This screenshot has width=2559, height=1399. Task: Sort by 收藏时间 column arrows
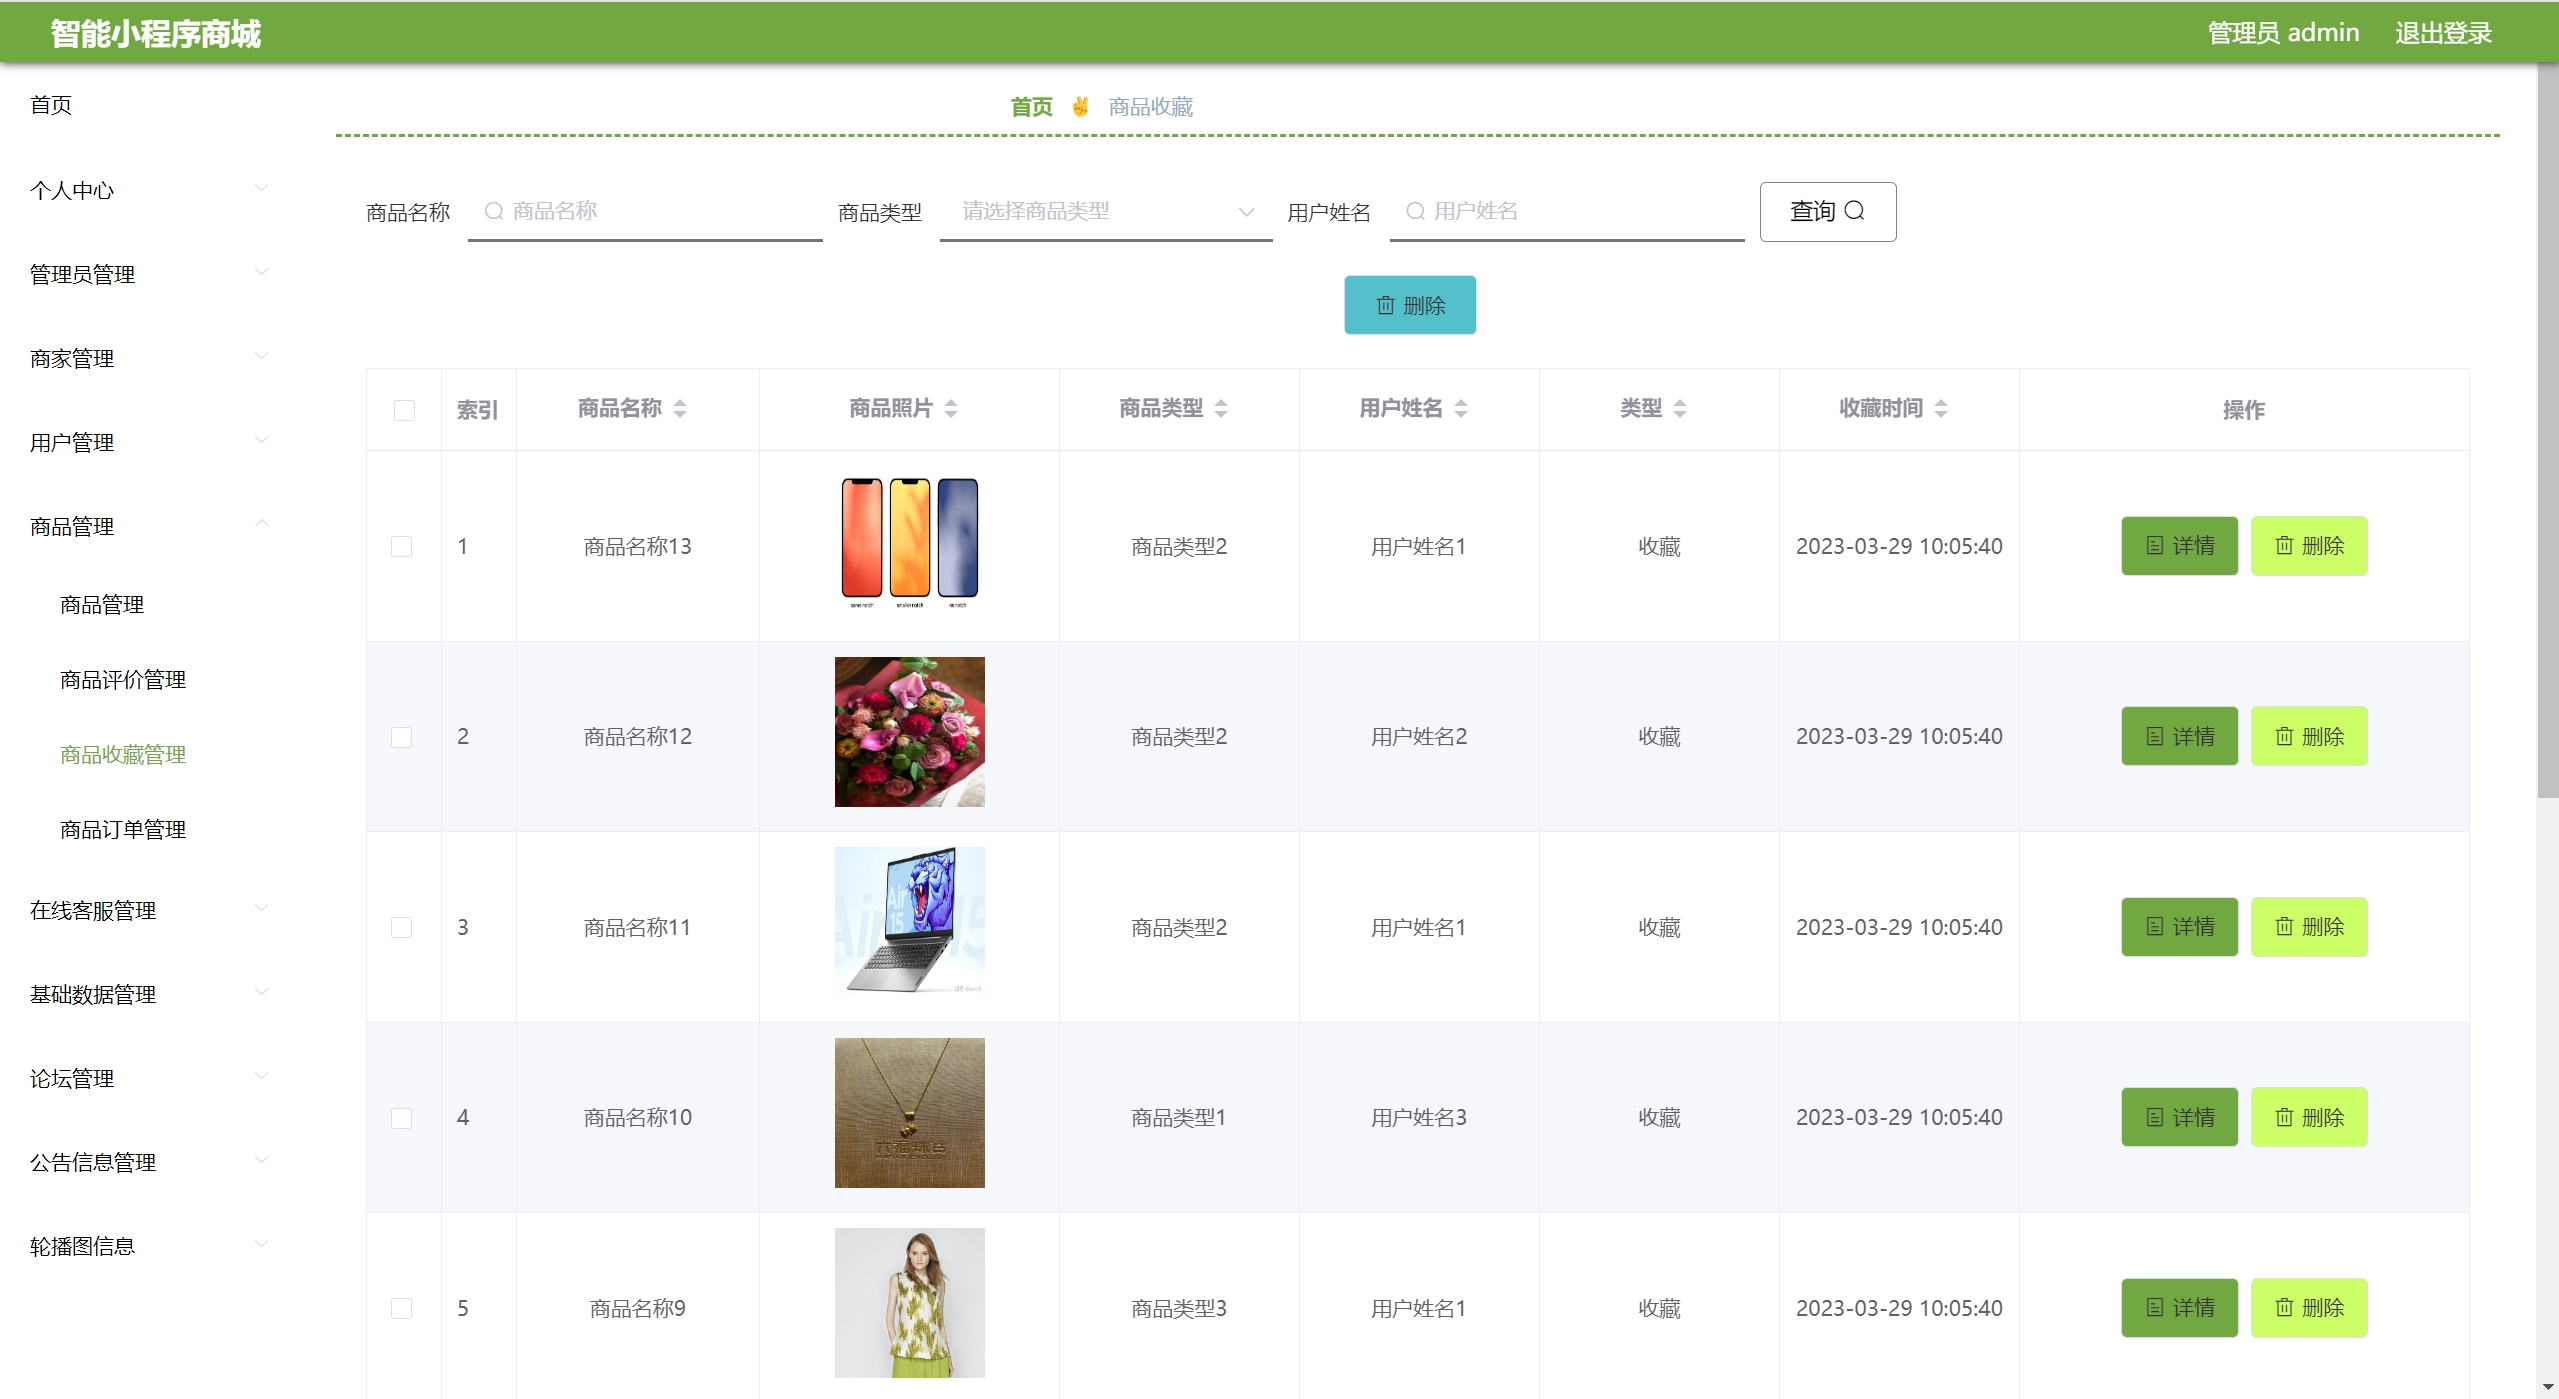pyautogui.click(x=1940, y=408)
